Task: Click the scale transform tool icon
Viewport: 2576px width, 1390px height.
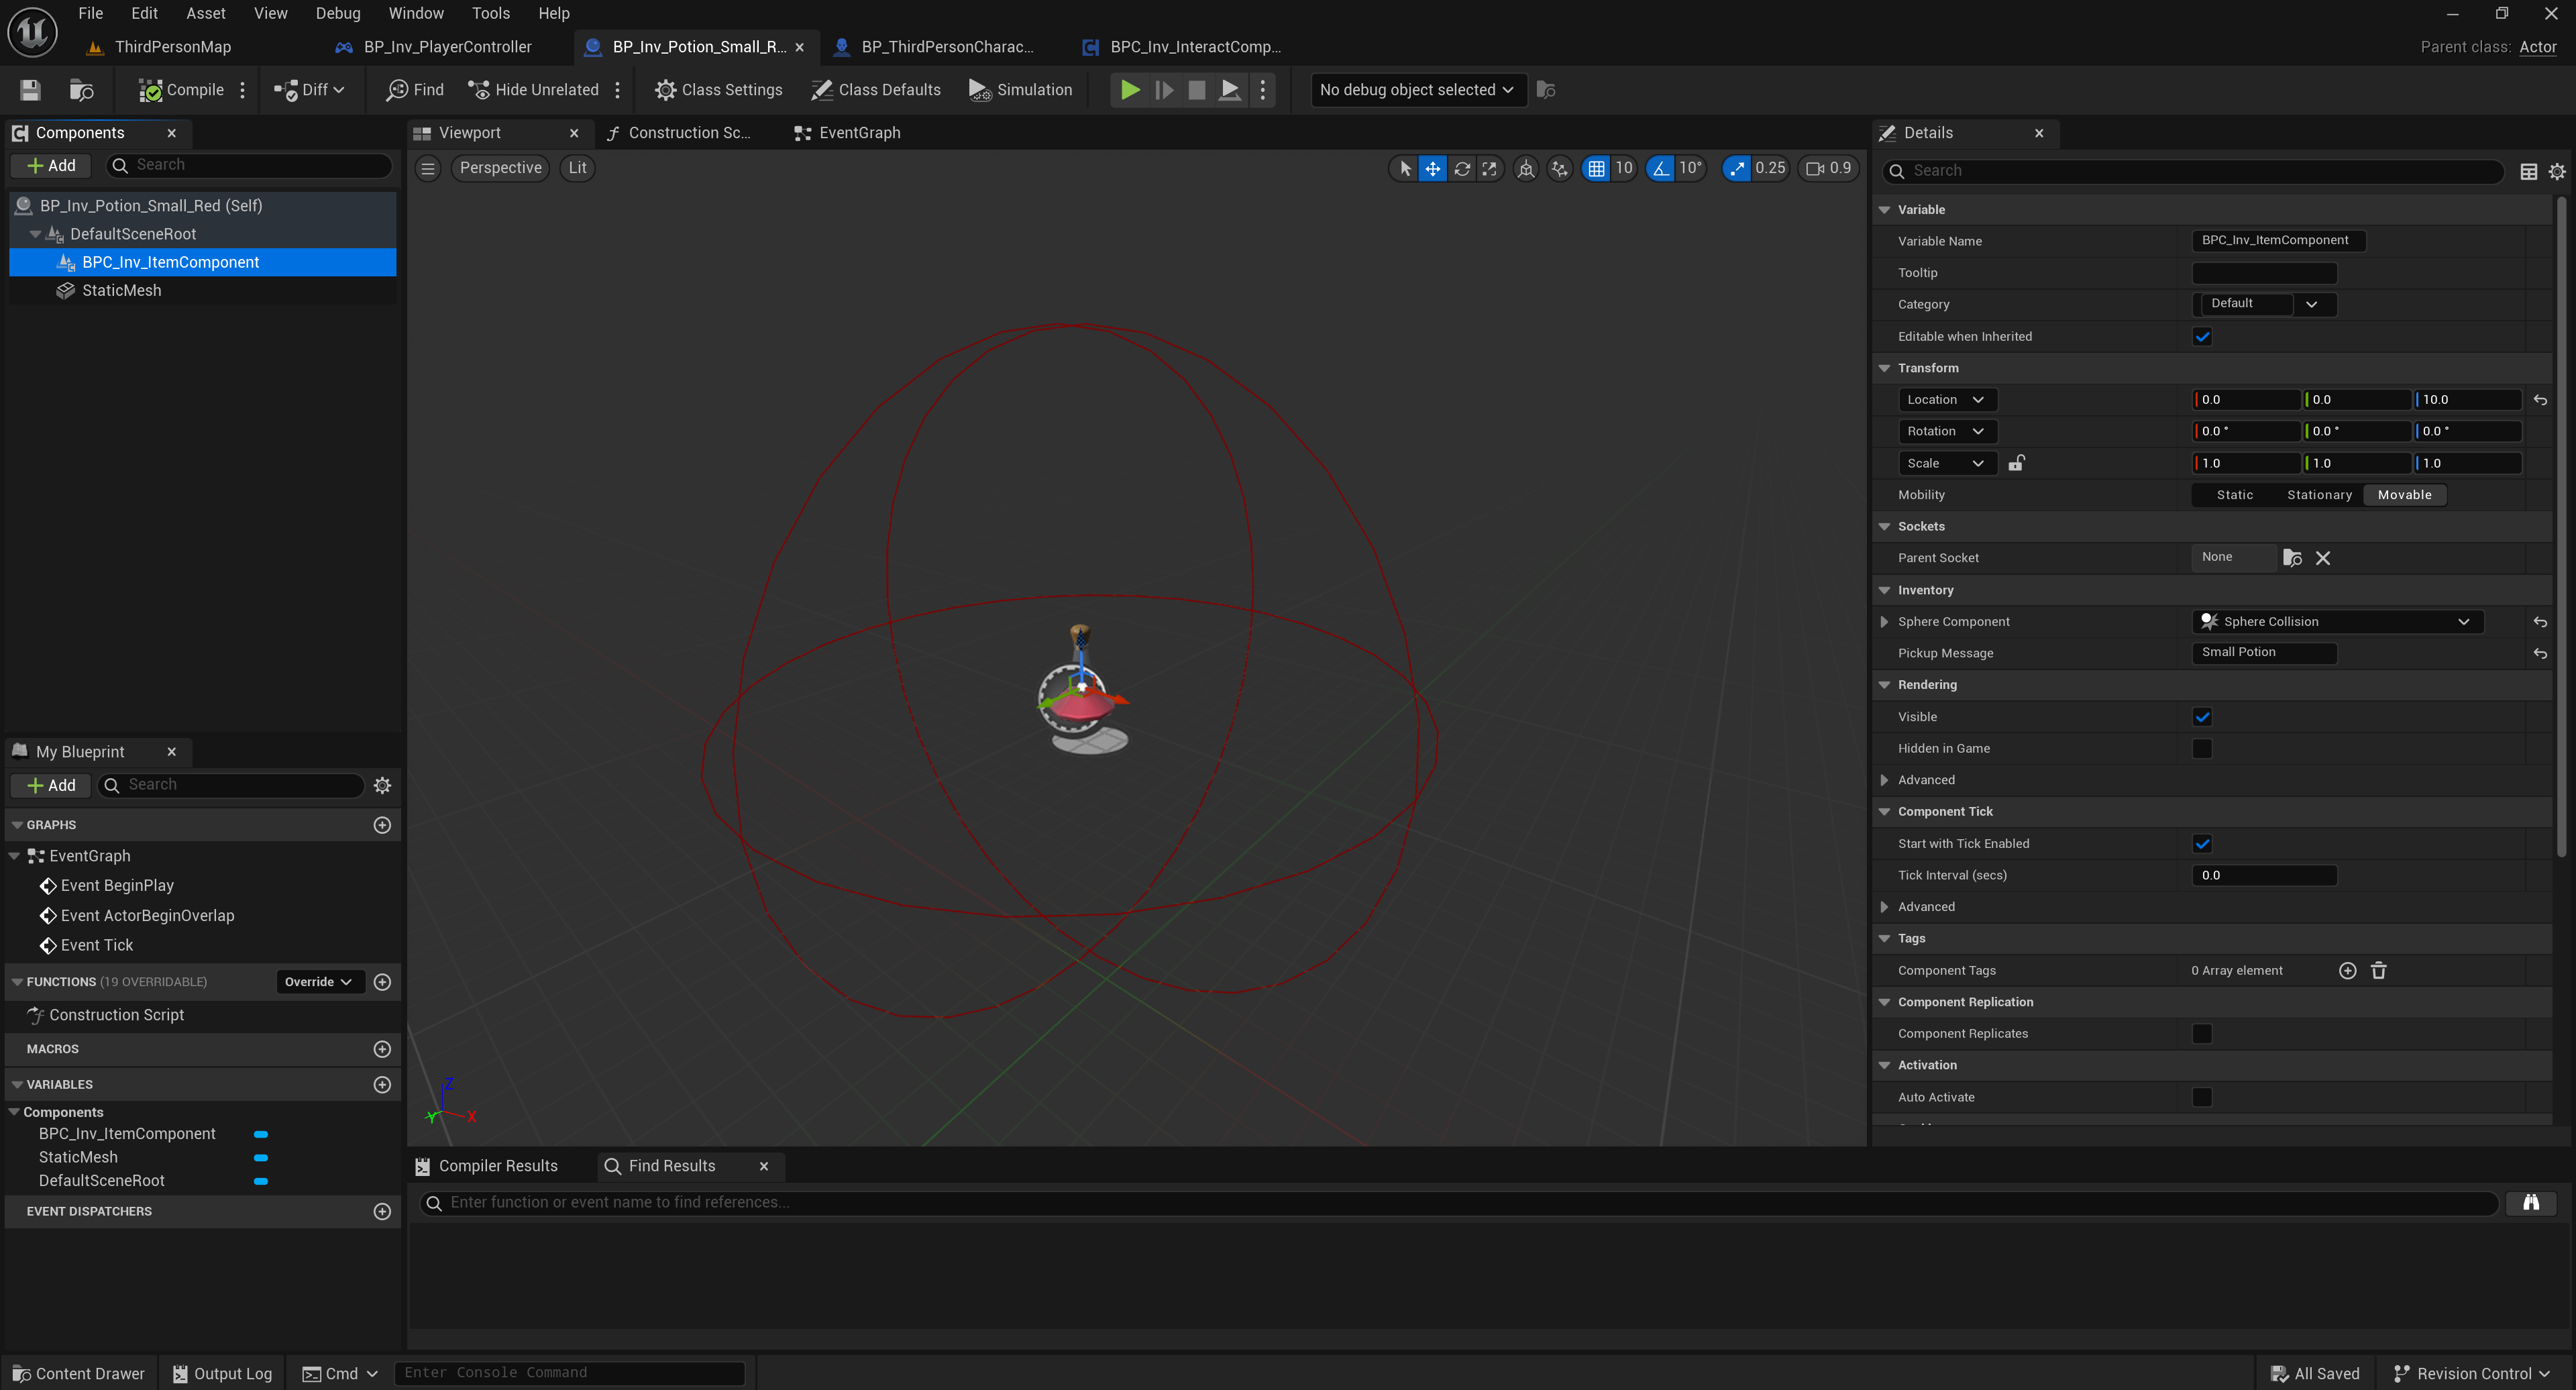Action: tap(1489, 168)
